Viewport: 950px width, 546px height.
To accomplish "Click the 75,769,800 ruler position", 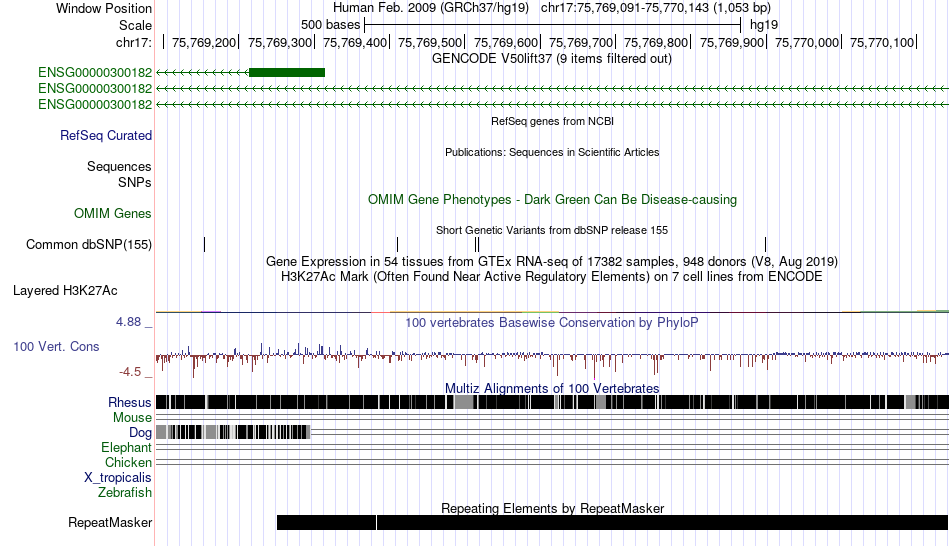I will [656, 42].
